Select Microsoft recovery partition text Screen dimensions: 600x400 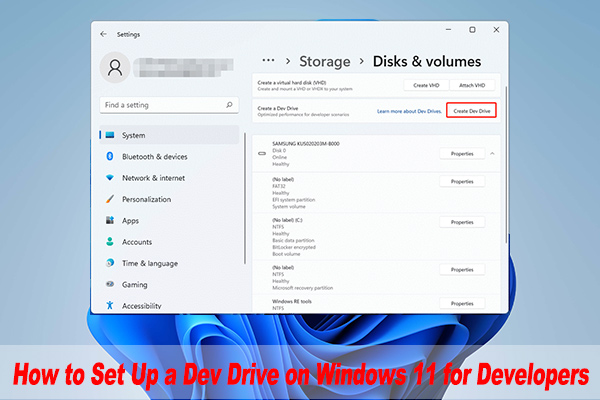302,288
